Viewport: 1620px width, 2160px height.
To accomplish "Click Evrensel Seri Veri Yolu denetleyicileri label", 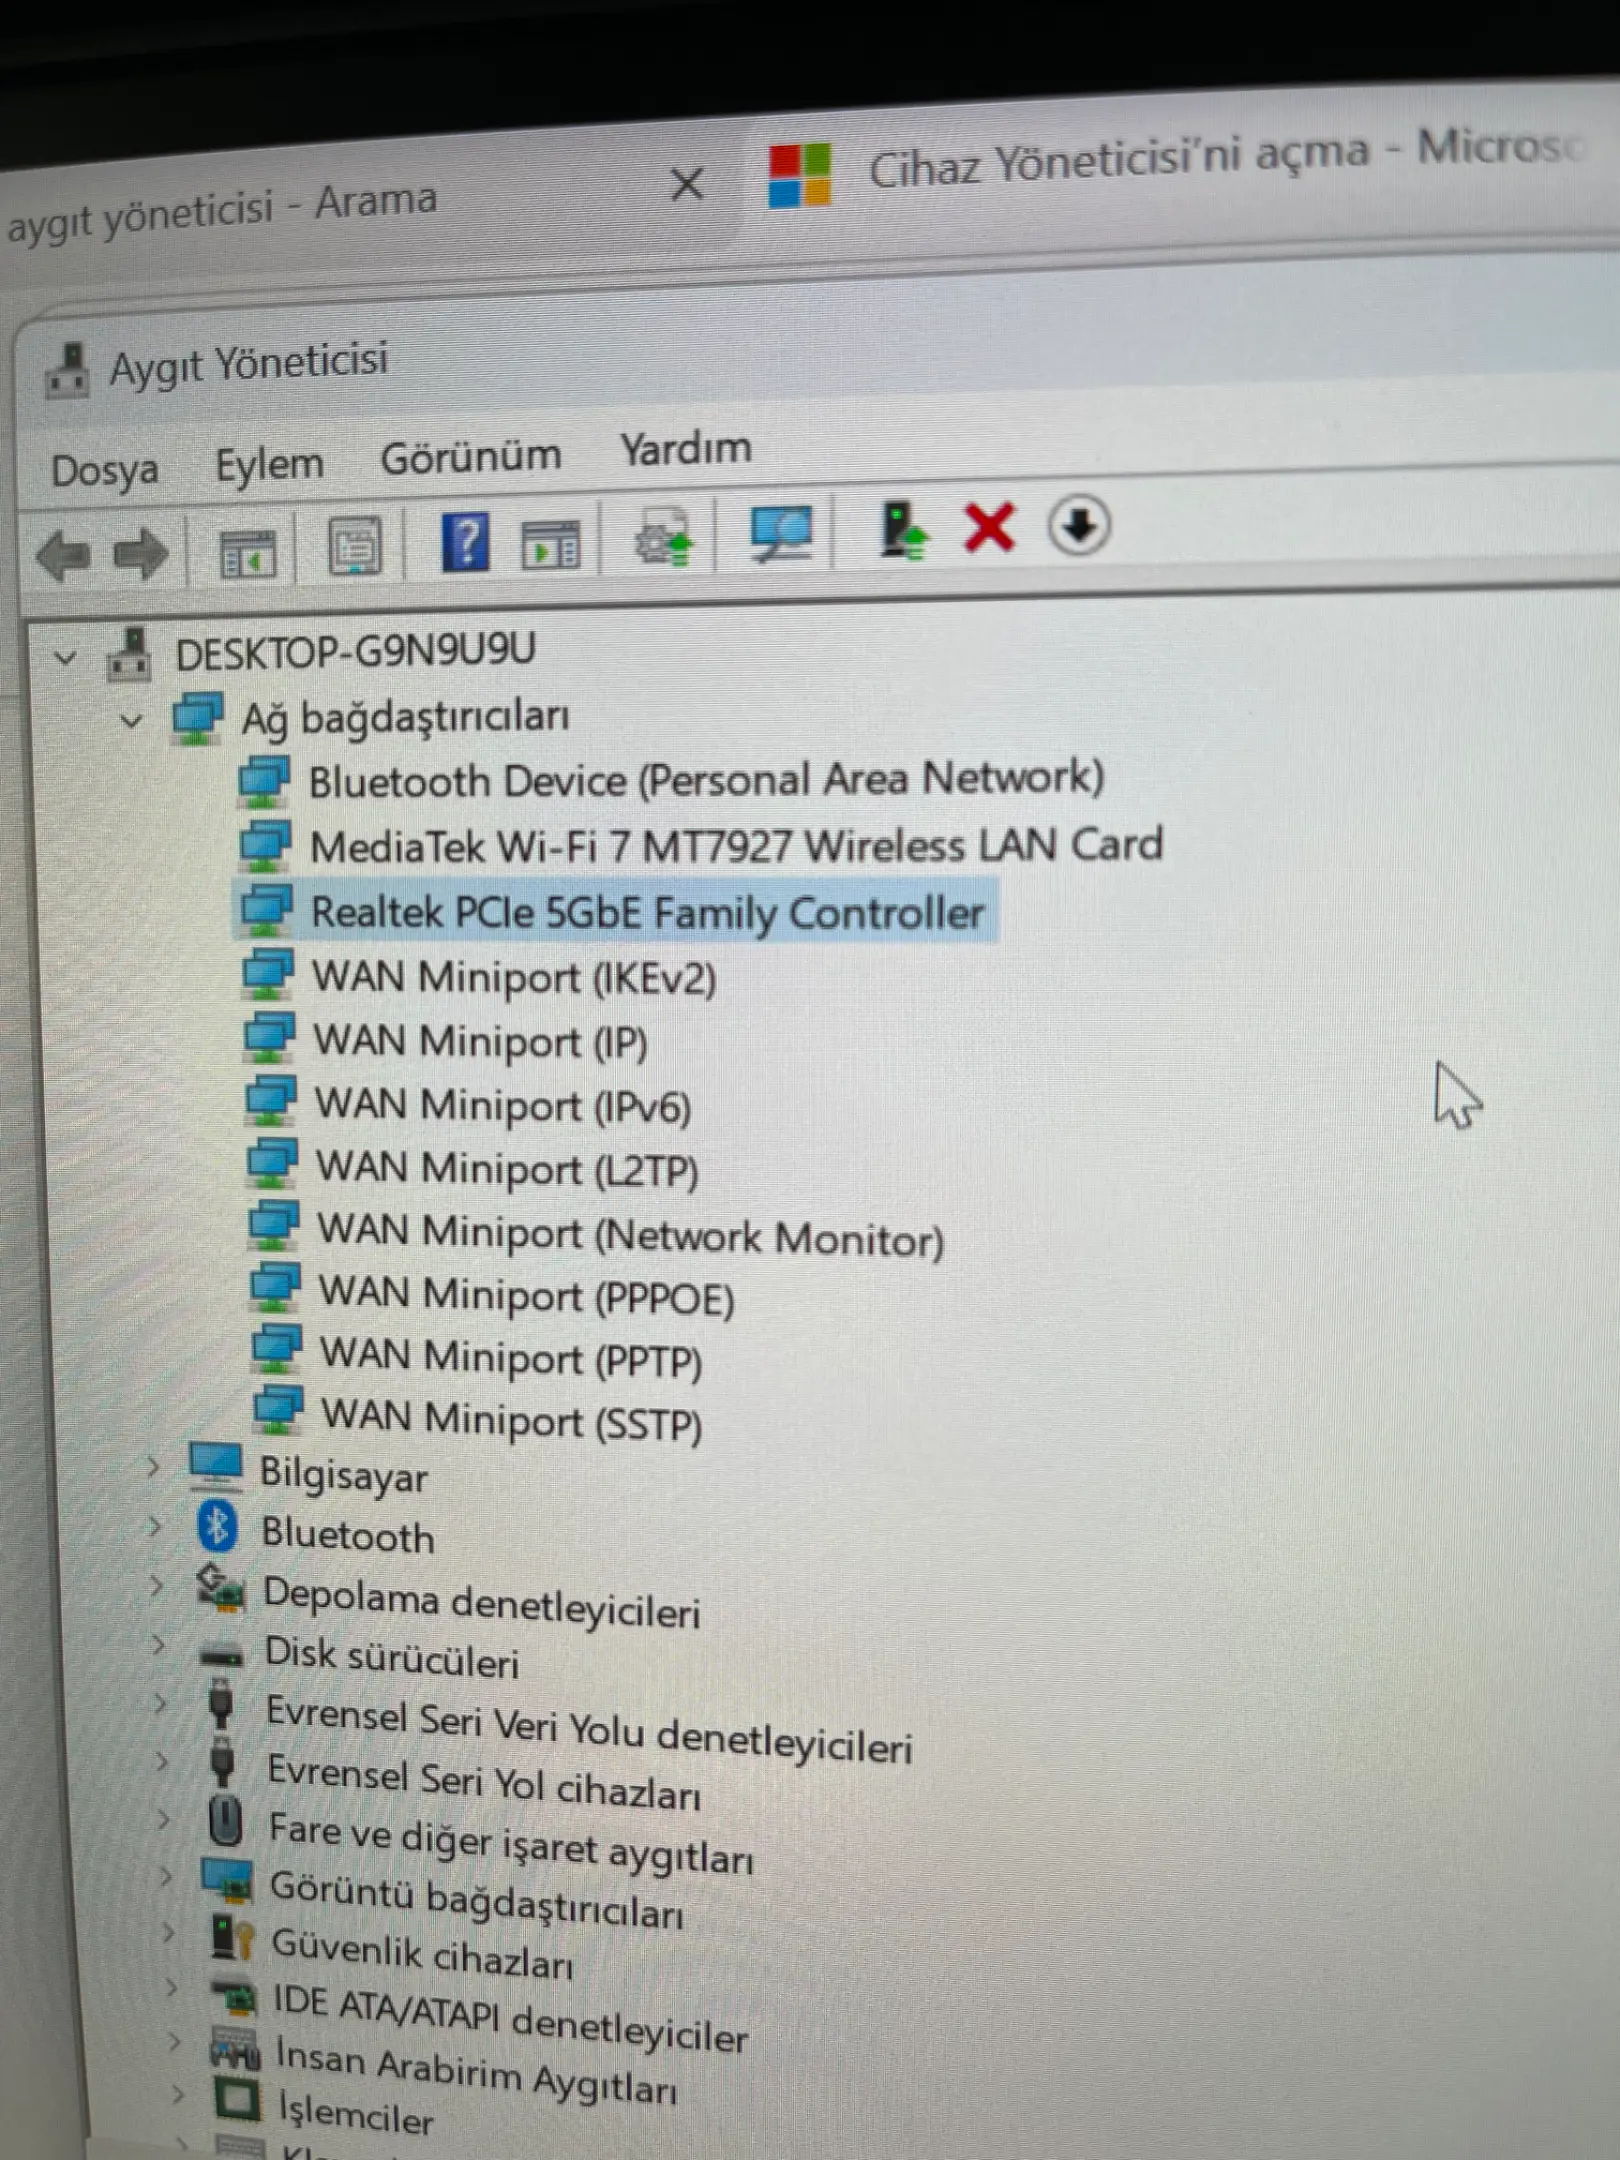I will pos(589,1730).
